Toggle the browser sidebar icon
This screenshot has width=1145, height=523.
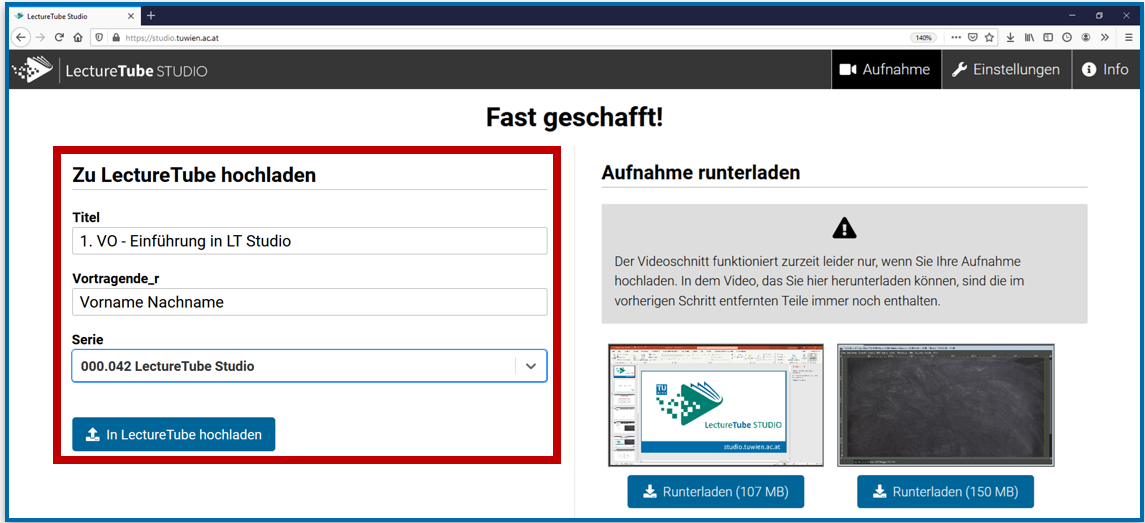click(x=1048, y=37)
